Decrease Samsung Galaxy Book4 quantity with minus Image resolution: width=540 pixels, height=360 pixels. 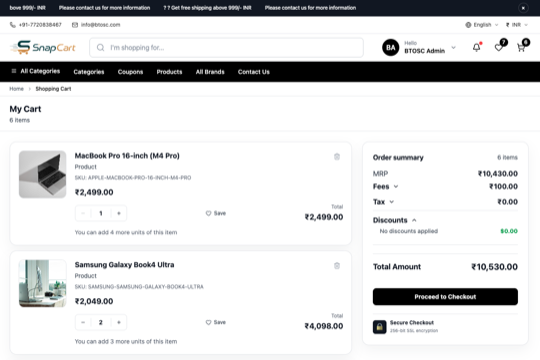pos(83,322)
